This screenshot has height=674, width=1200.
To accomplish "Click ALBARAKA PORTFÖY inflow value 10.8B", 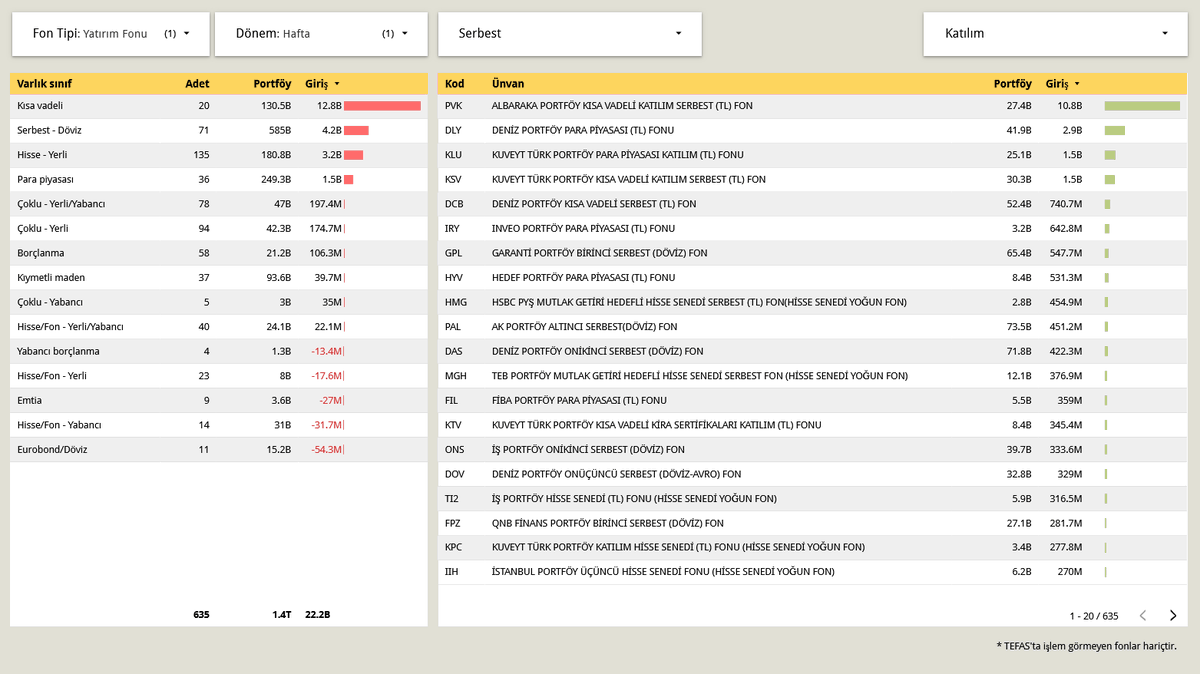I will coord(1070,106).
